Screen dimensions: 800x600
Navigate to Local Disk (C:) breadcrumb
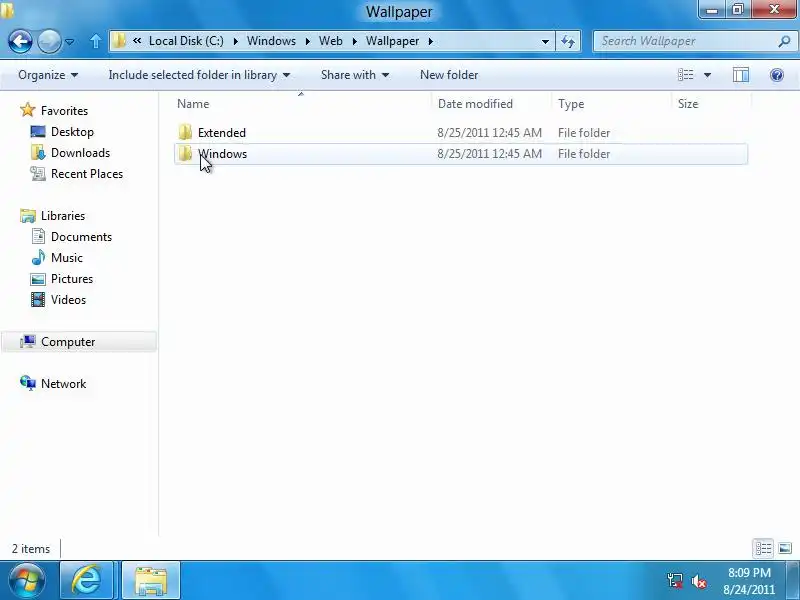186,41
